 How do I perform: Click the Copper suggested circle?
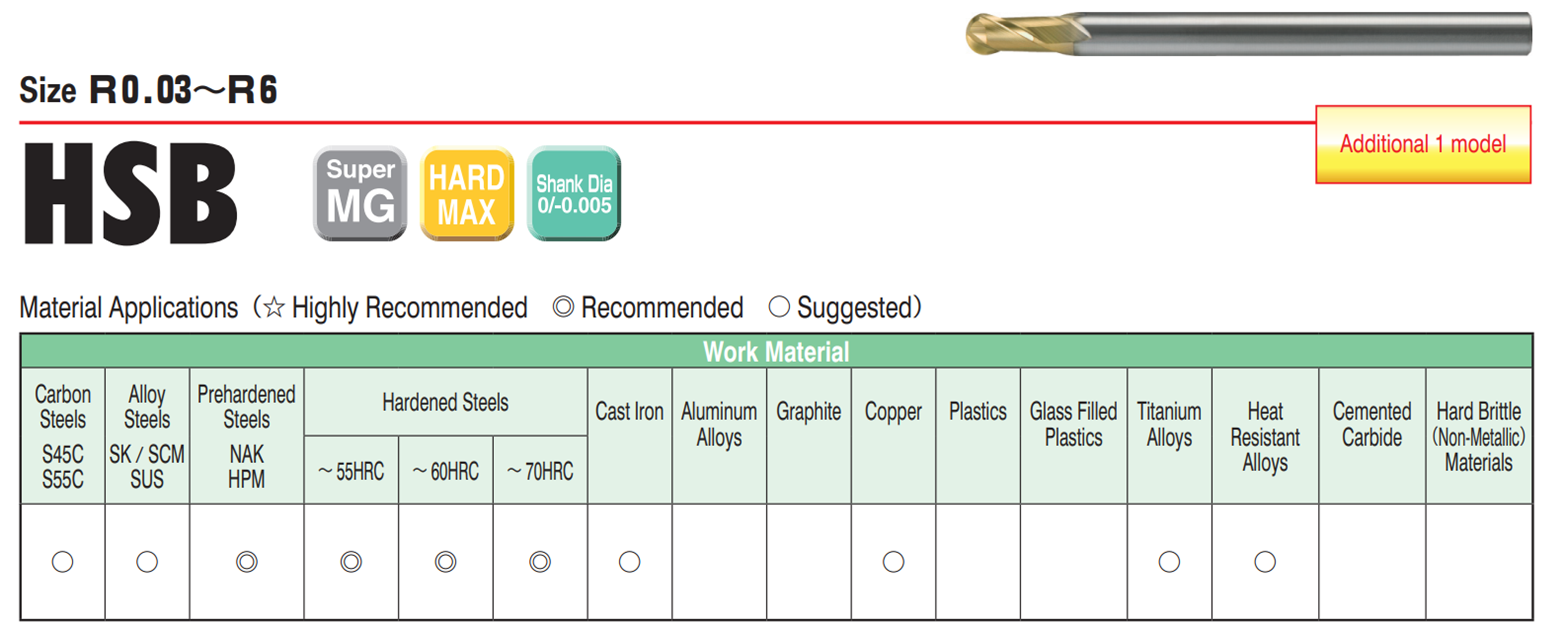[x=893, y=562]
